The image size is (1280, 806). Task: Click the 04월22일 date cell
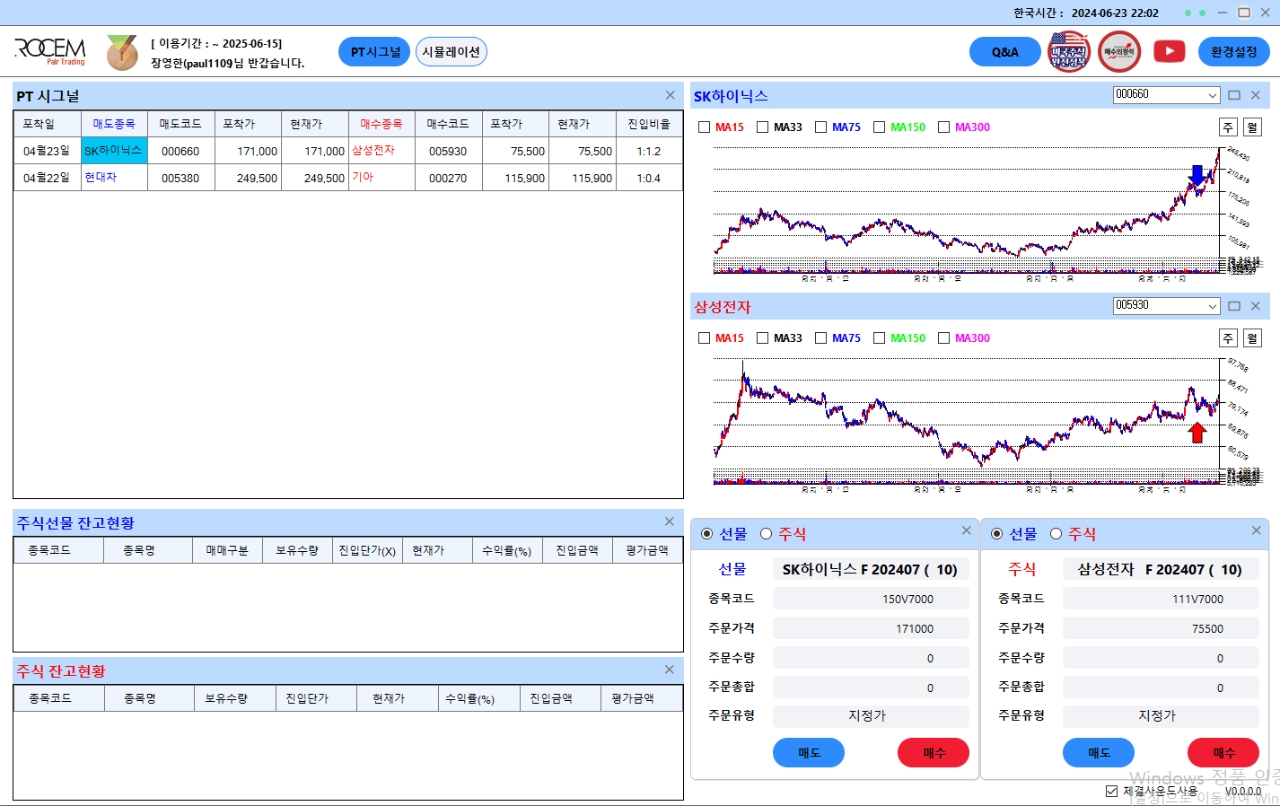tap(47, 178)
